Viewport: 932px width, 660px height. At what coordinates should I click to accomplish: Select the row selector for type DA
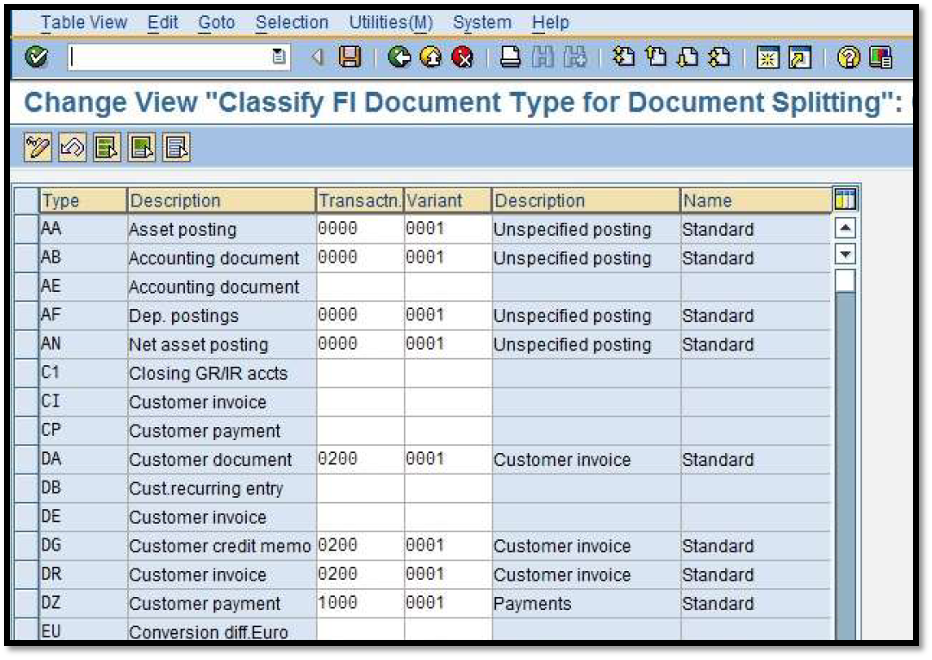[x=26, y=459]
